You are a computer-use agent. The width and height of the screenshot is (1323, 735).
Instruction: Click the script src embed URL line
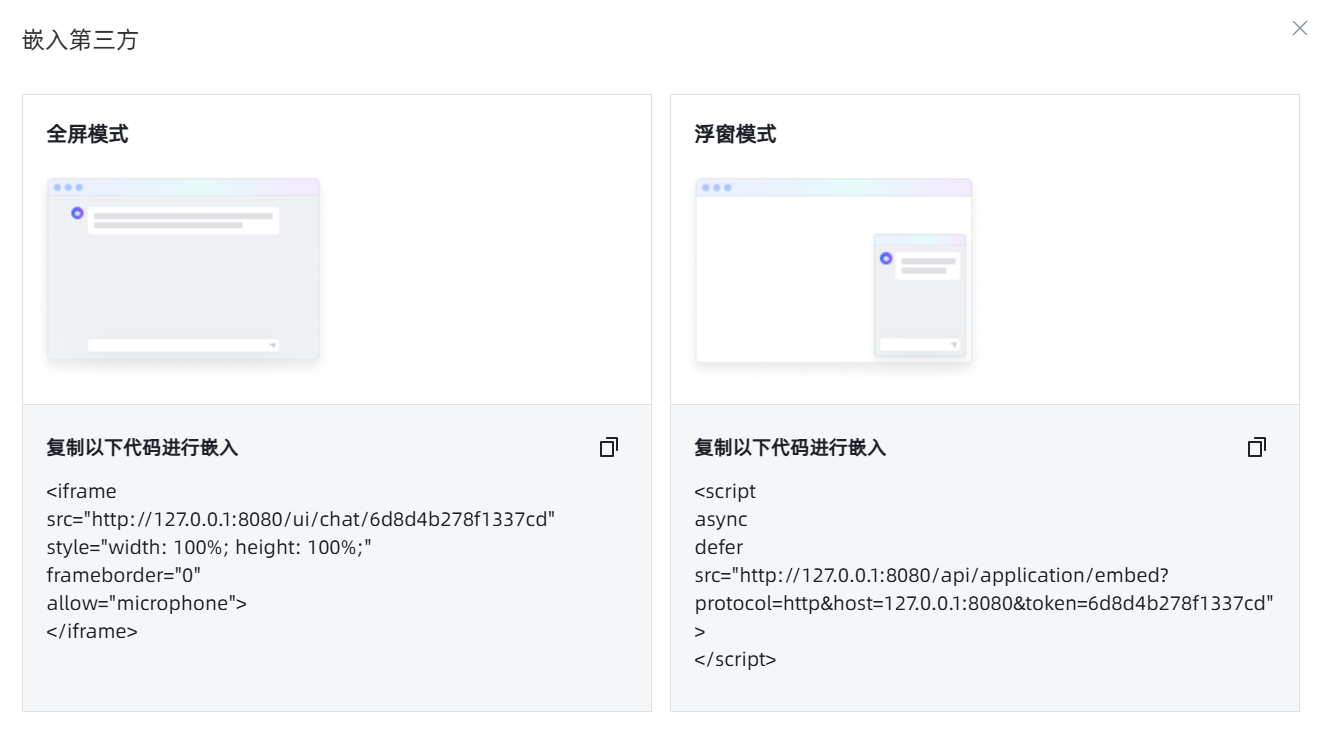click(932, 575)
